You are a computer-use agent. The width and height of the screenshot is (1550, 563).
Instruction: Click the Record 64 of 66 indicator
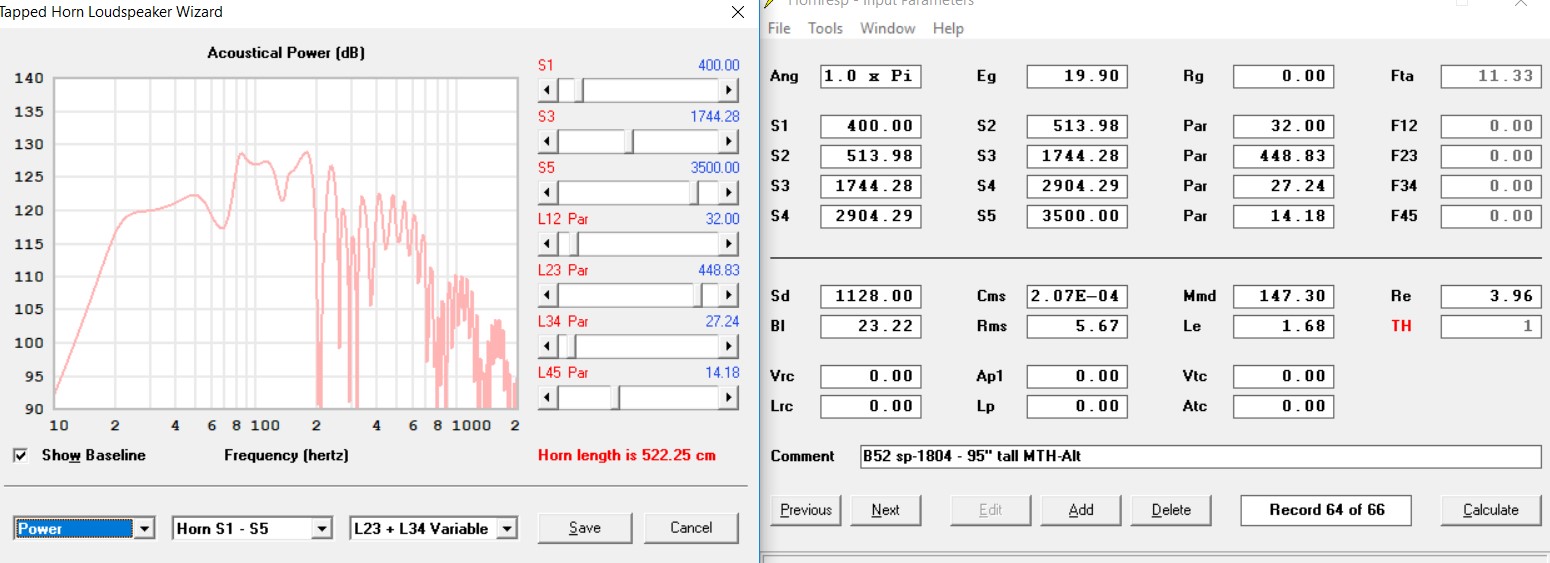1326,510
